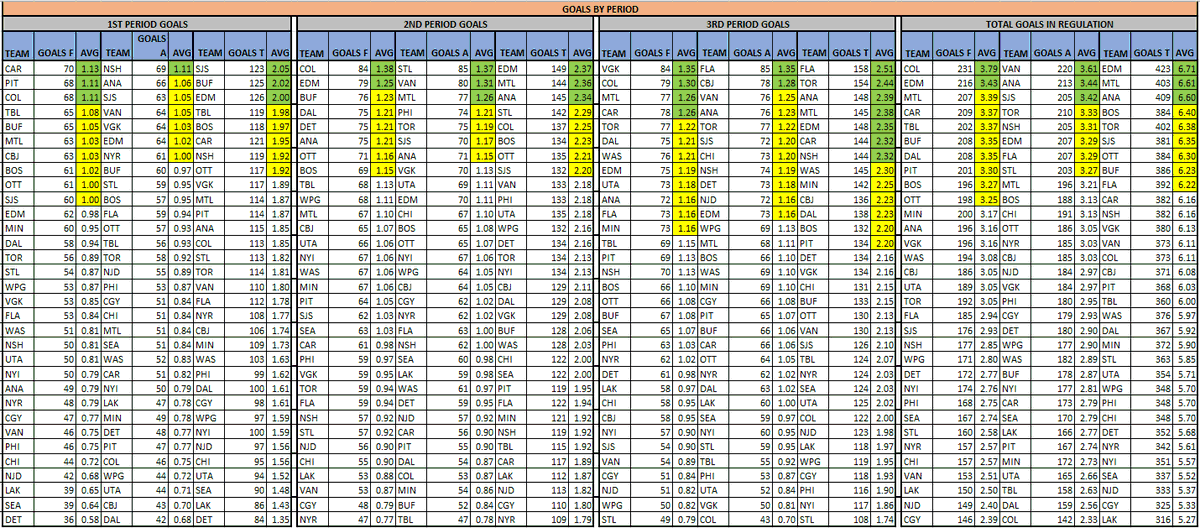Select the 2.05 green average cell for SJS
1200x528 pixels.
coord(281,68)
